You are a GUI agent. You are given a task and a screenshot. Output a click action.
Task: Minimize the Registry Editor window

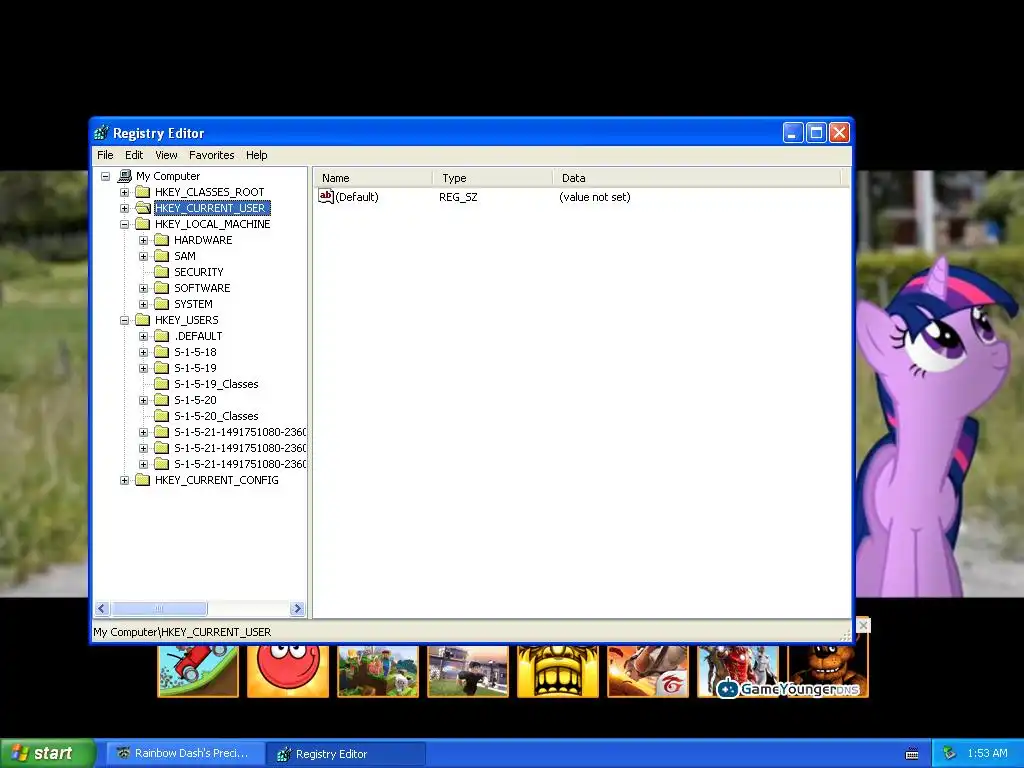pyautogui.click(x=793, y=133)
